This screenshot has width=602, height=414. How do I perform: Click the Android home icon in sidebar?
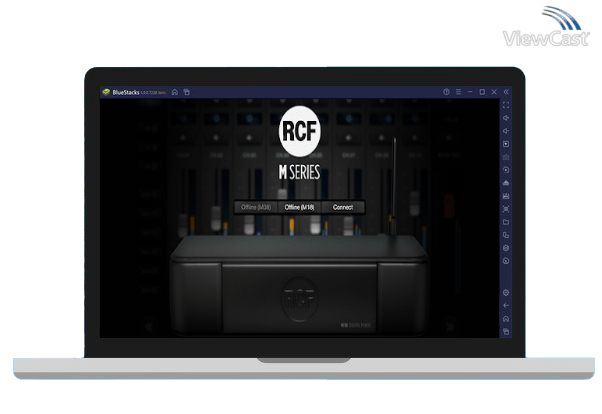pos(506,319)
